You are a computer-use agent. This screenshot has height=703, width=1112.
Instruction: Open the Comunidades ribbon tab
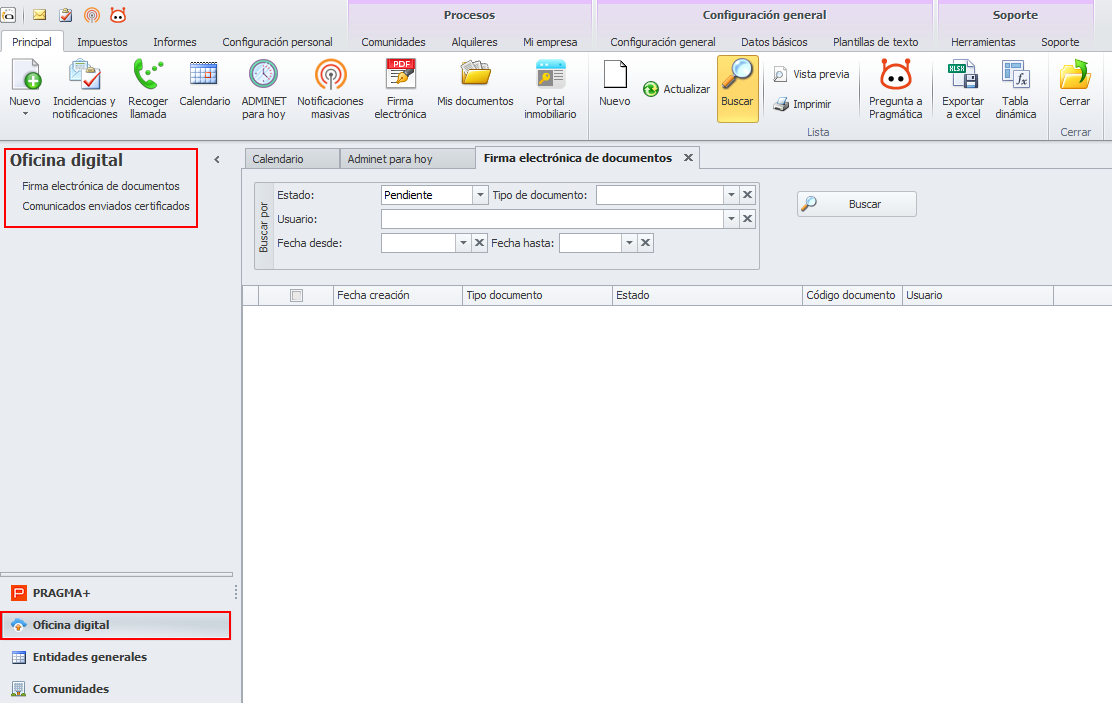click(x=394, y=42)
